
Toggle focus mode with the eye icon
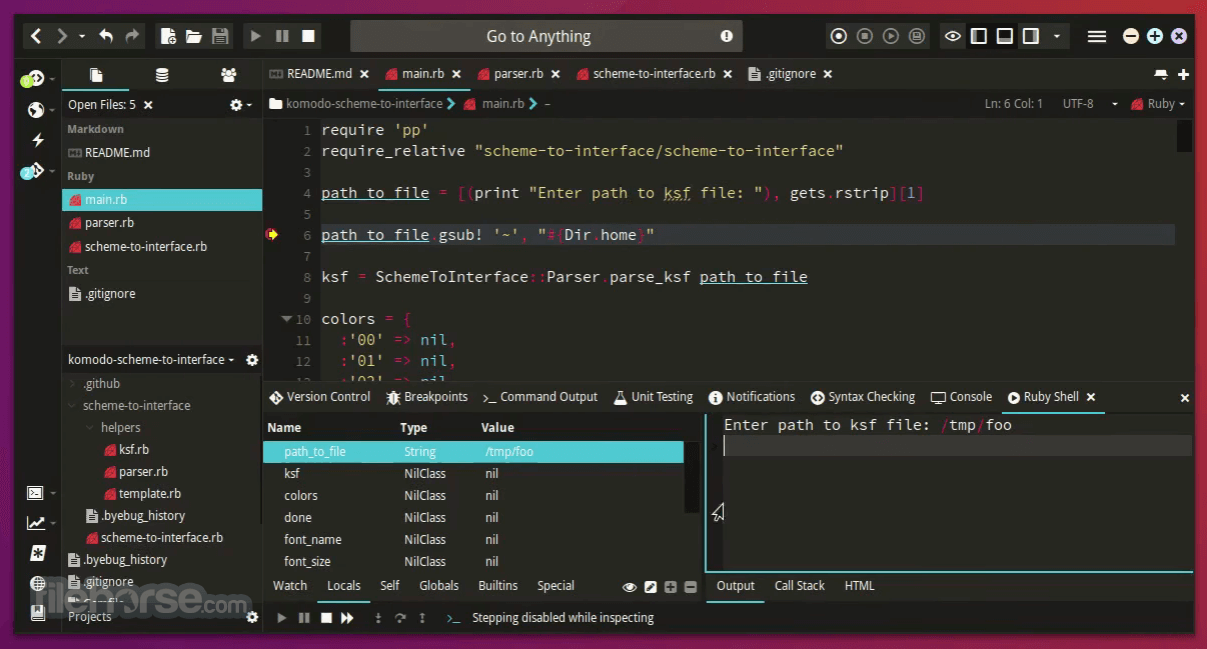[953, 36]
